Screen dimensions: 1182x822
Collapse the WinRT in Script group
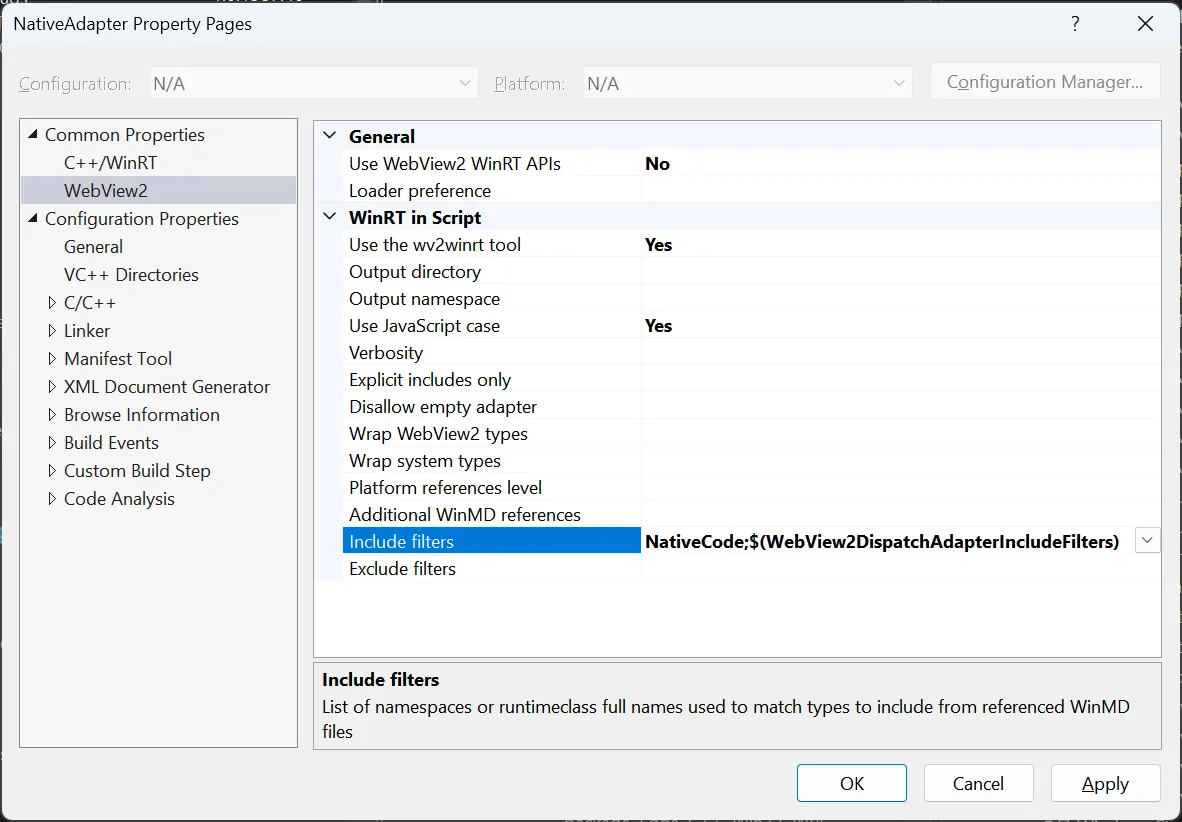pyautogui.click(x=329, y=217)
